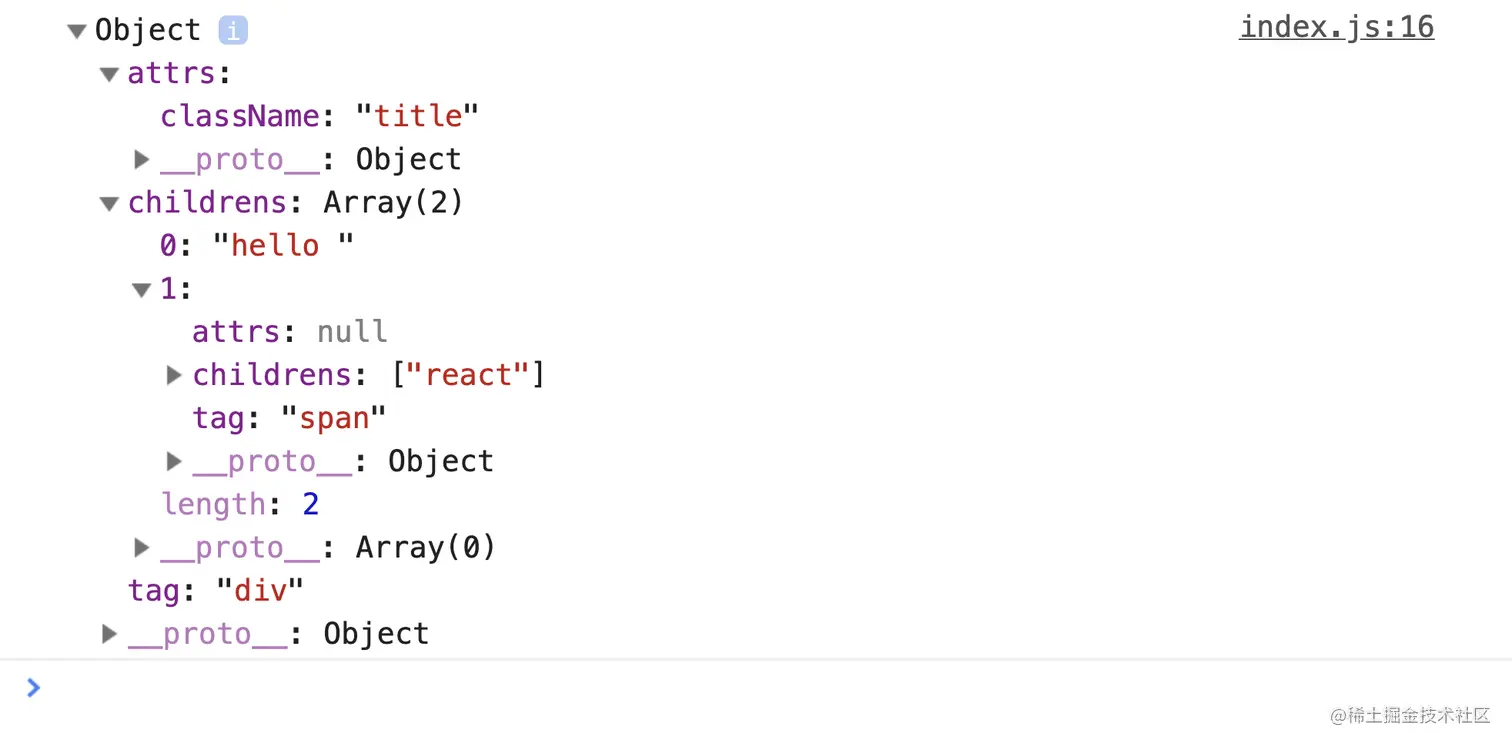The height and width of the screenshot is (747, 1512).
Task: Expand __proto__ under attrs
Action: tap(142, 159)
